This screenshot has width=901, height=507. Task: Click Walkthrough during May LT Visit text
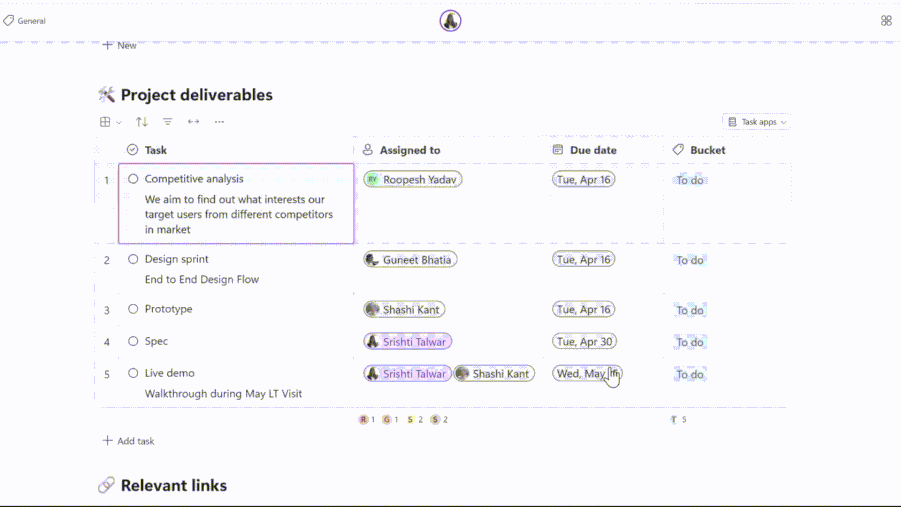point(224,394)
